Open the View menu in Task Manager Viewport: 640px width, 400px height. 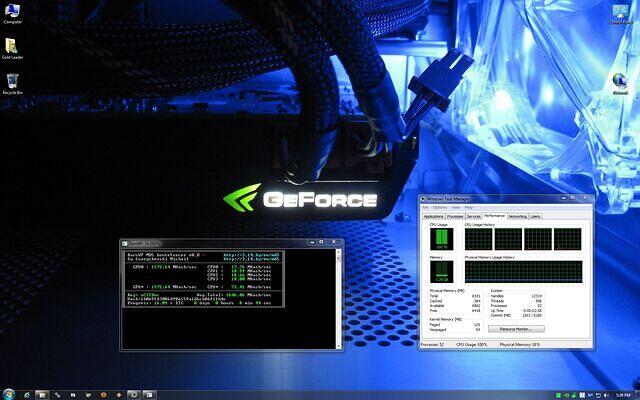point(455,207)
